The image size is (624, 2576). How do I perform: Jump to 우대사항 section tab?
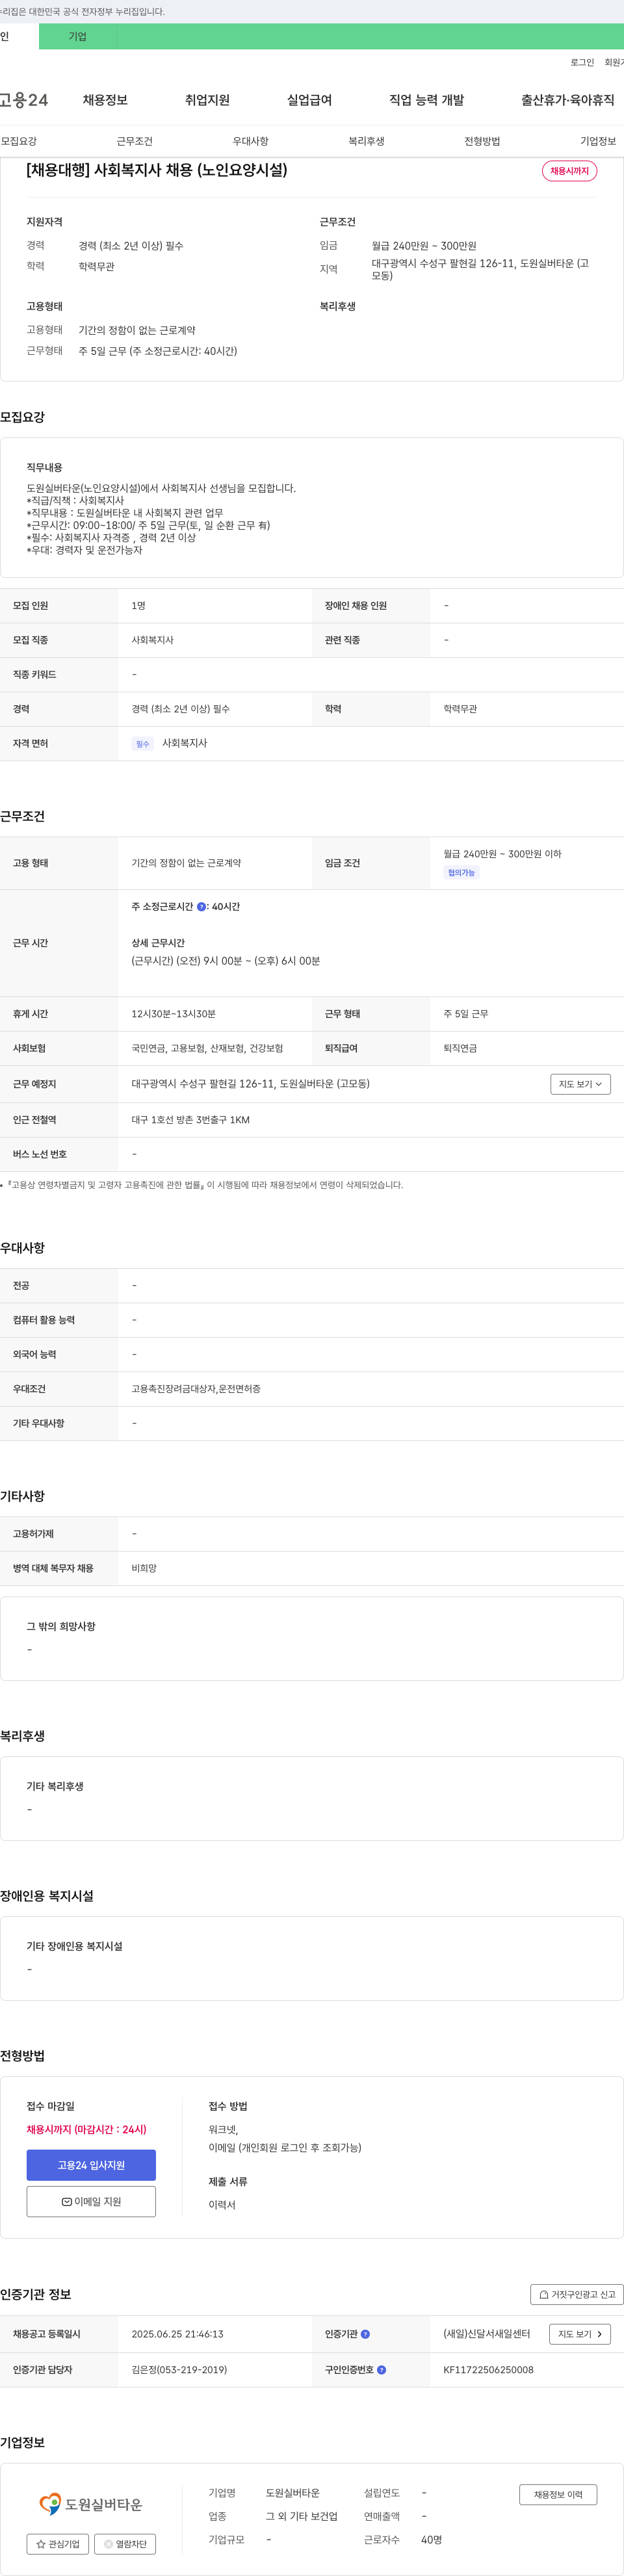pyautogui.click(x=250, y=141)
